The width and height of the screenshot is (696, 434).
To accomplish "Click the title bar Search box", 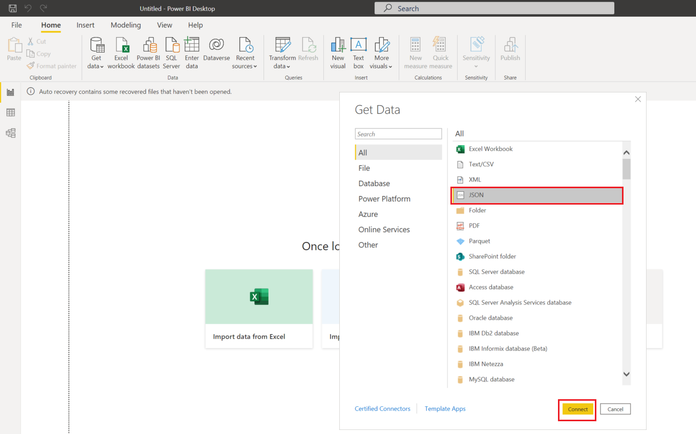I will click(x=494, y=8).
